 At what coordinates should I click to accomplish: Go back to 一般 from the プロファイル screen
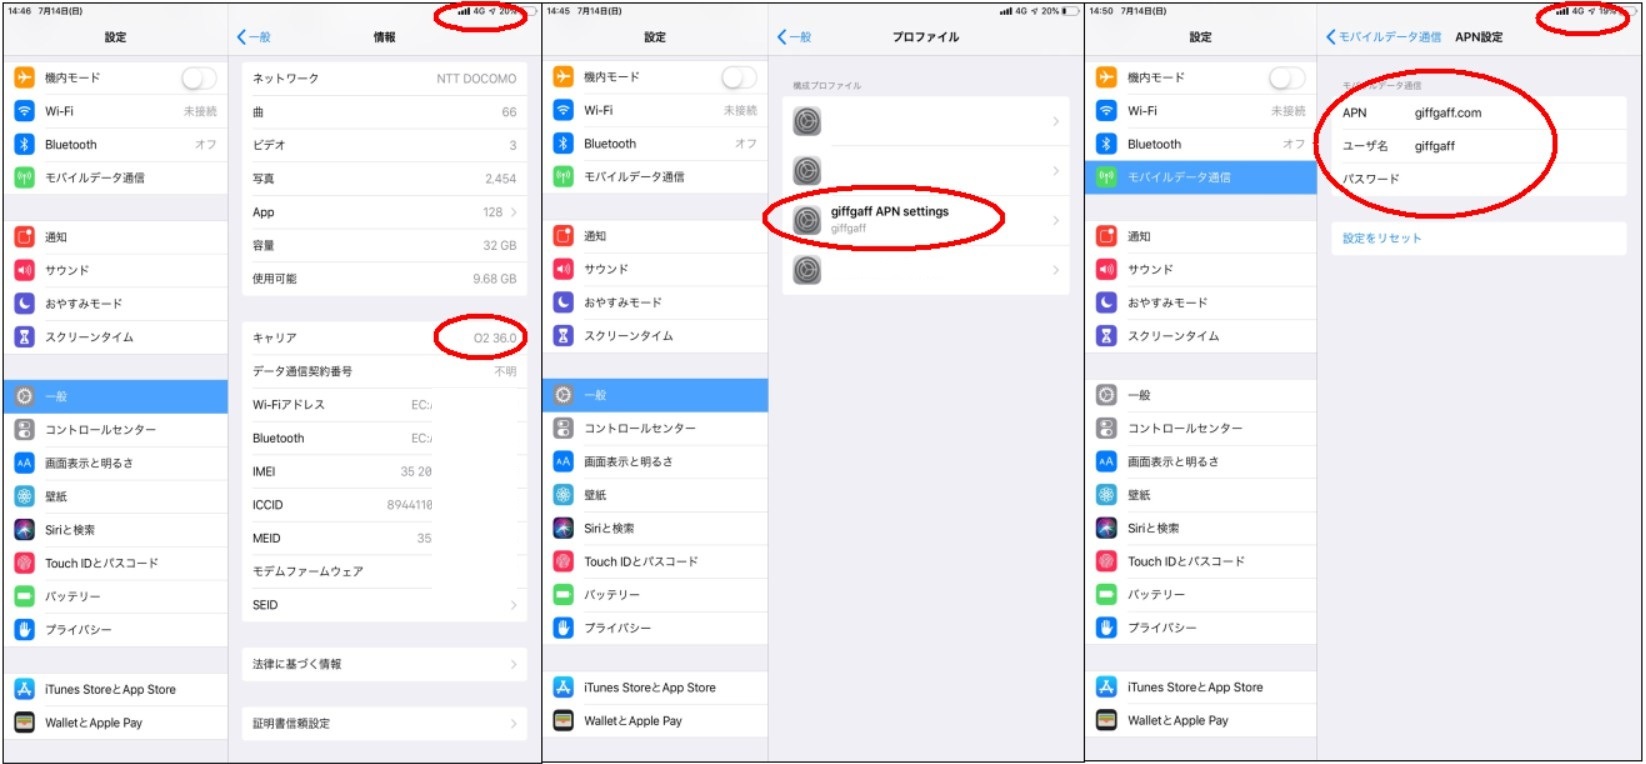794,37
